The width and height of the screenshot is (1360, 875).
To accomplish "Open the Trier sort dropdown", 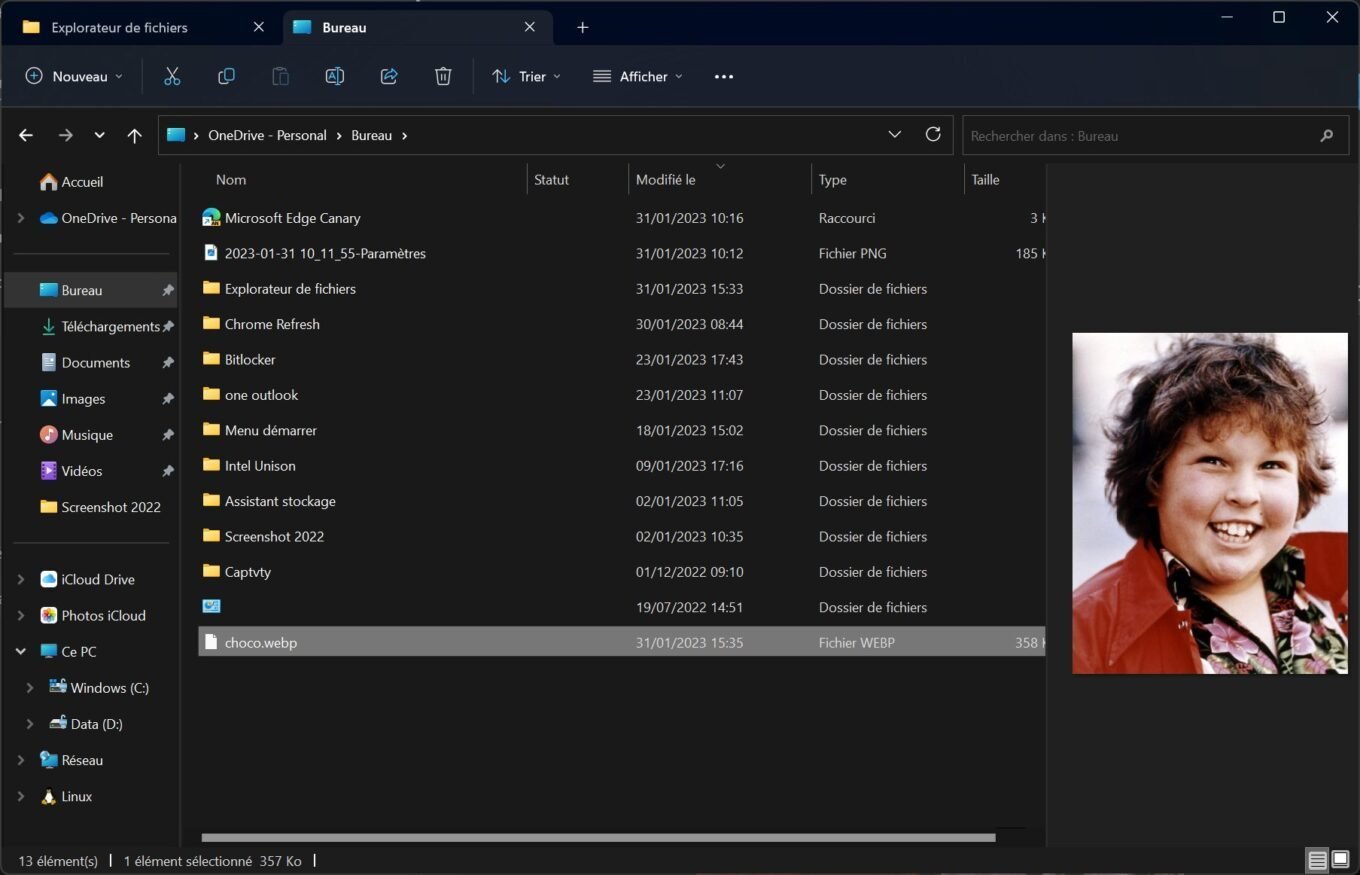I will (x=526, y=76).
